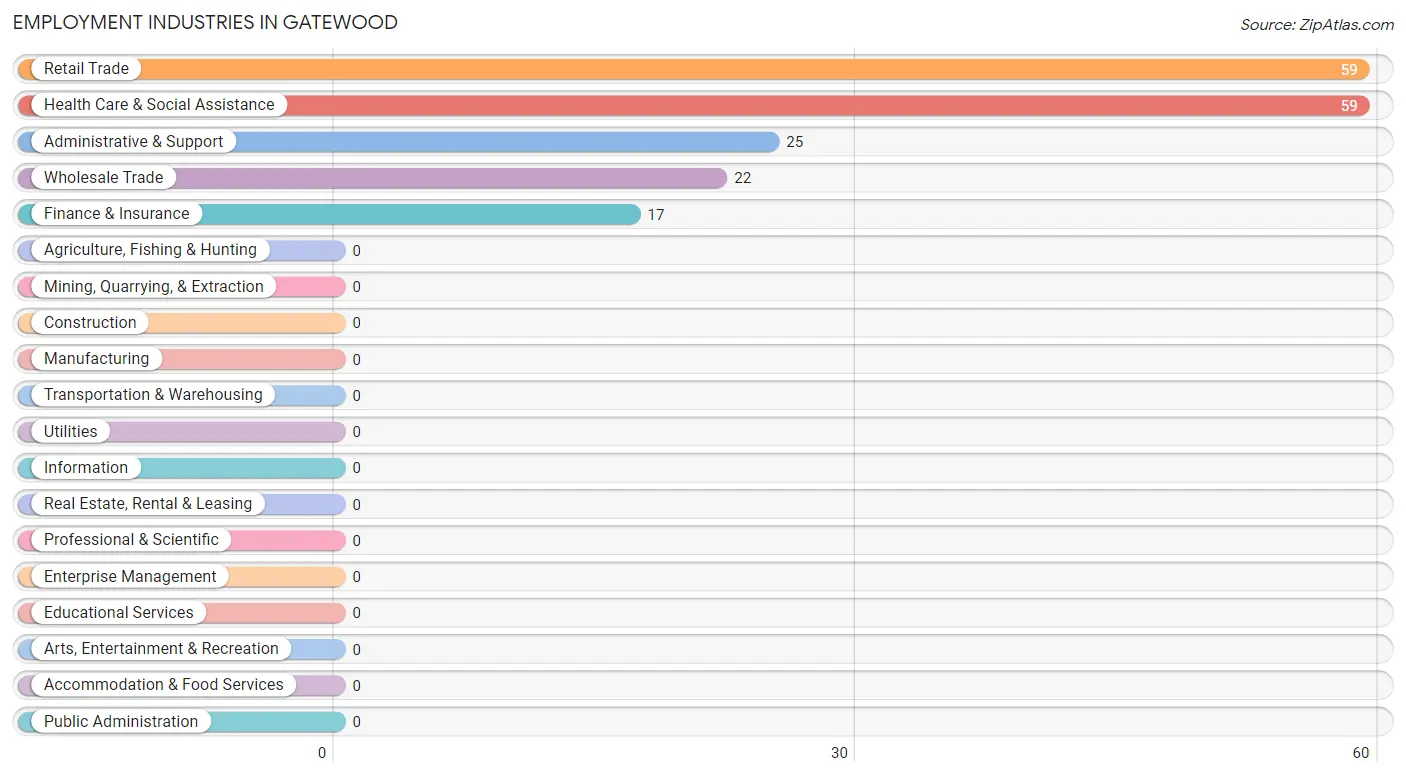This screenshot has height=776, width=1406.
Task: Select the Educational Services label
Action: (x=119, y=613)
